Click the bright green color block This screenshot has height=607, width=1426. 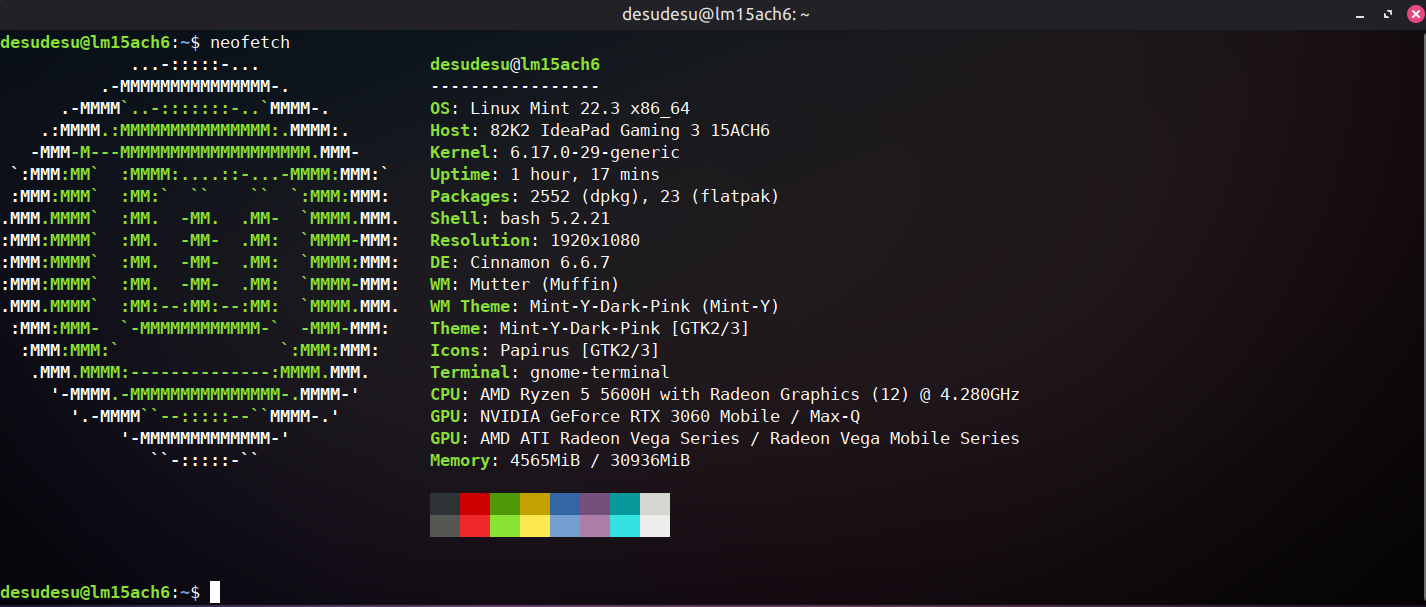point(505,526)
